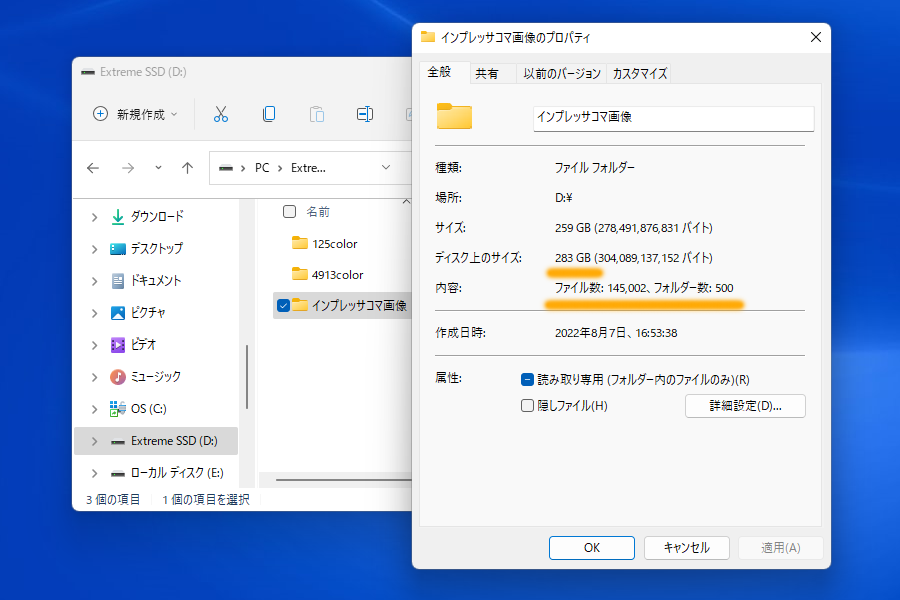Image resolution: width=900 pixels, height=600 pixels.
Task: Click the large folder icon in properties
Action: [x=454, y=116]
